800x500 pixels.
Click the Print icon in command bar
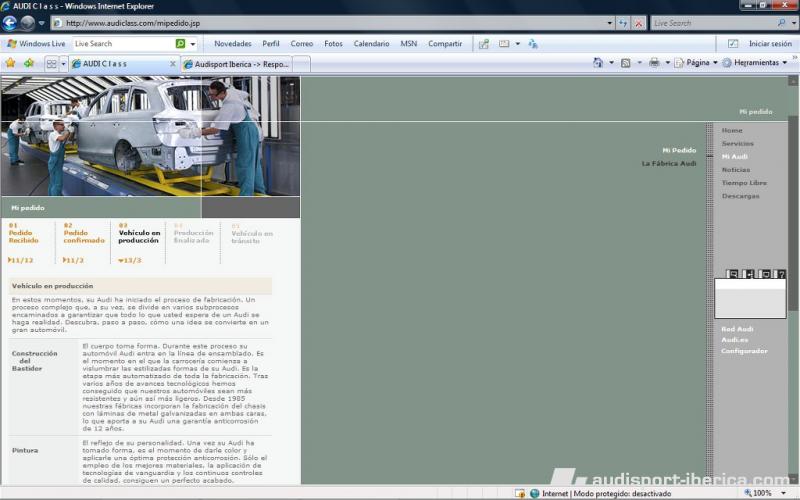tap(654, 63)
